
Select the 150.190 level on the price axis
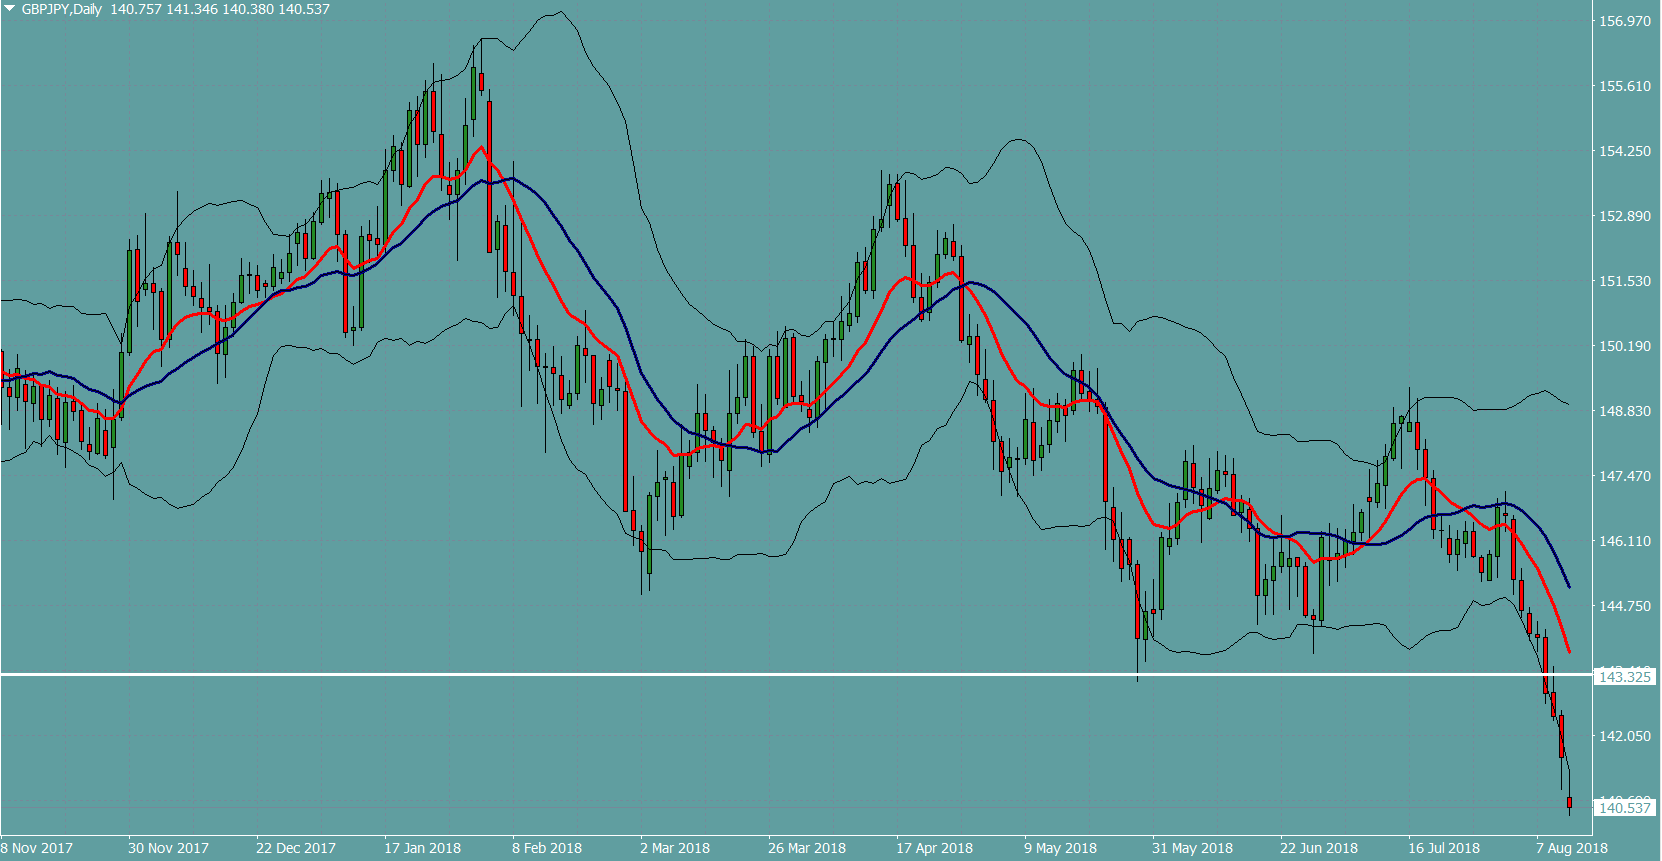pyautogui.click(x=1625, y=346)
